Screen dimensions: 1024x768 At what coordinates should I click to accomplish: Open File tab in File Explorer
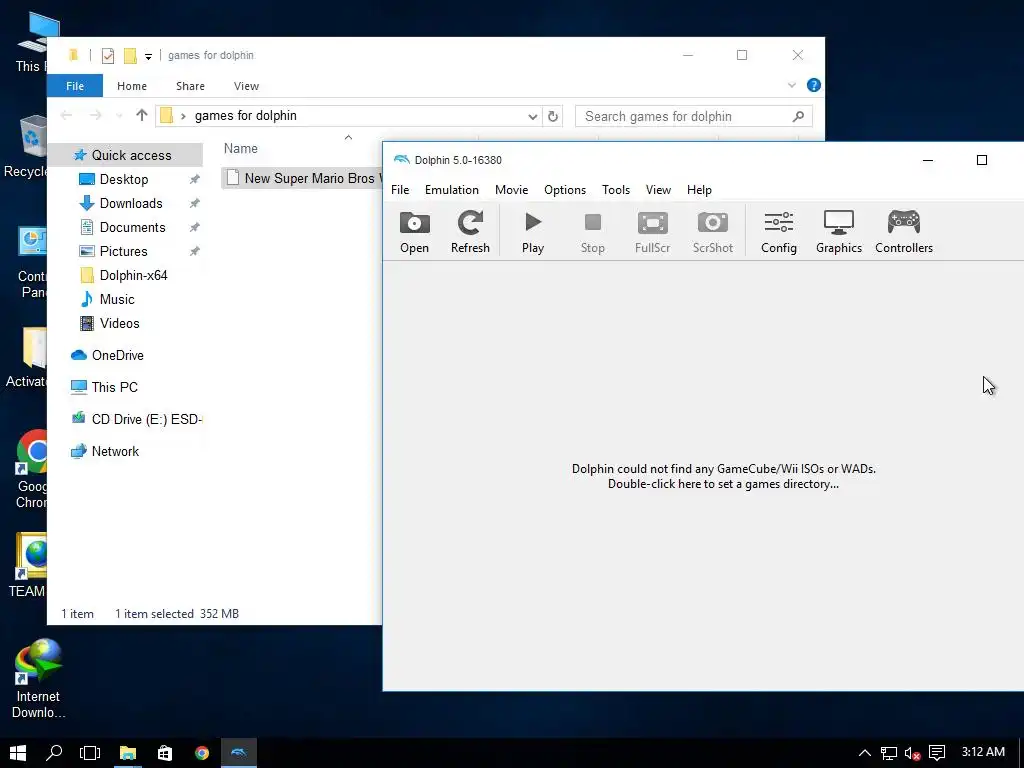point(74,86)
